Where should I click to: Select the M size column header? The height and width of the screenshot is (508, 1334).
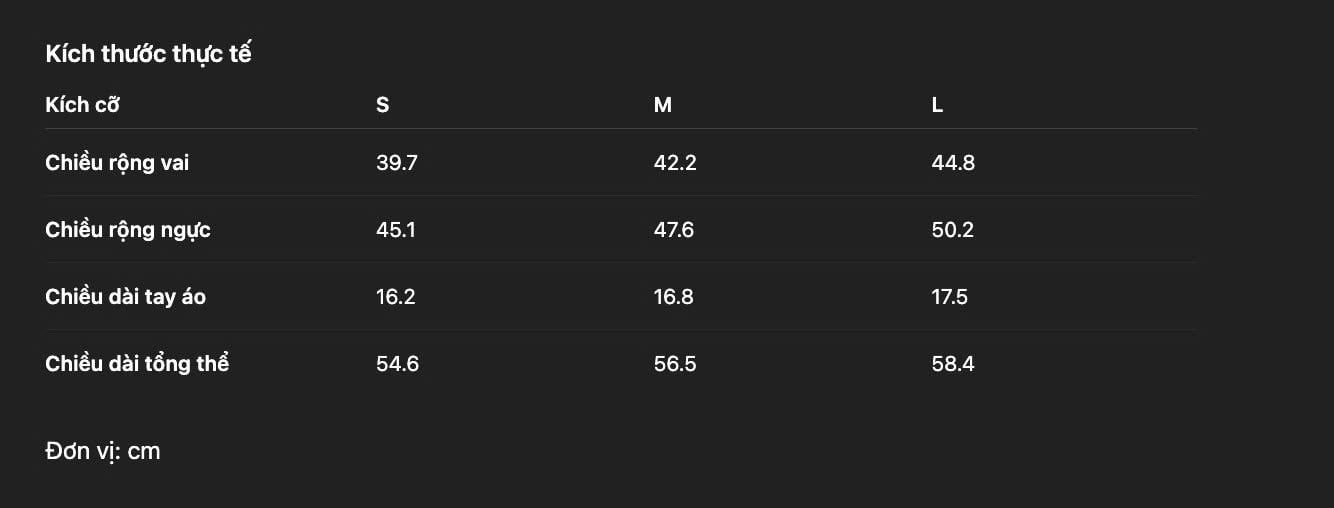pyautogui.click(x=662, y=105)
